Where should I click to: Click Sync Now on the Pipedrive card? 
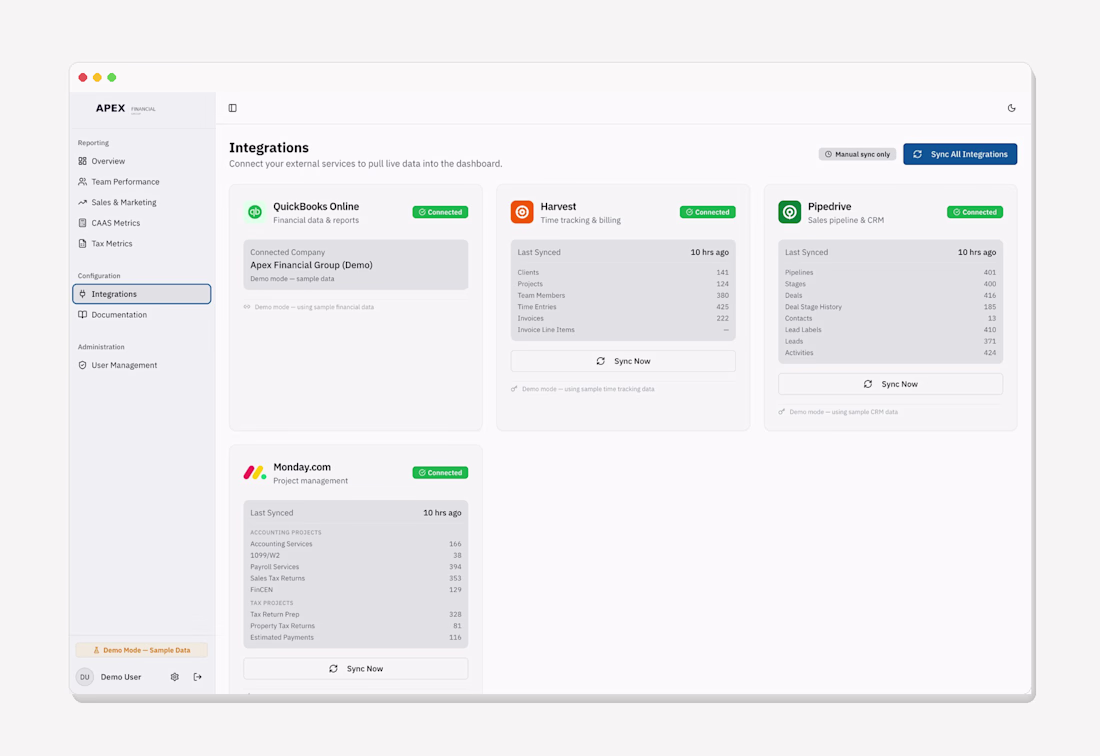tap(890, 384)
